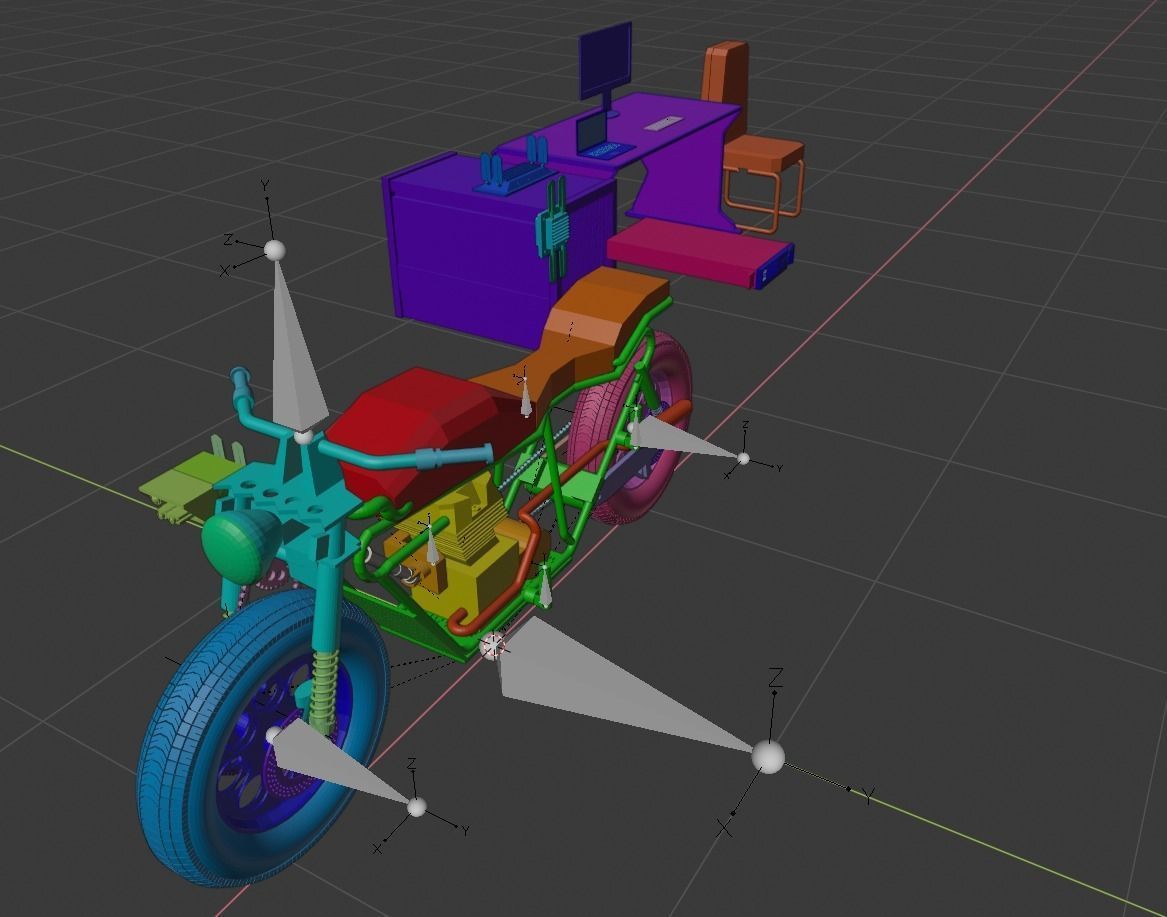Image resolution: width=1167 pixels, height=917 pixels.
Task: Click the empty sphere beside the rear wheel
Action: (x=743, y=458)
